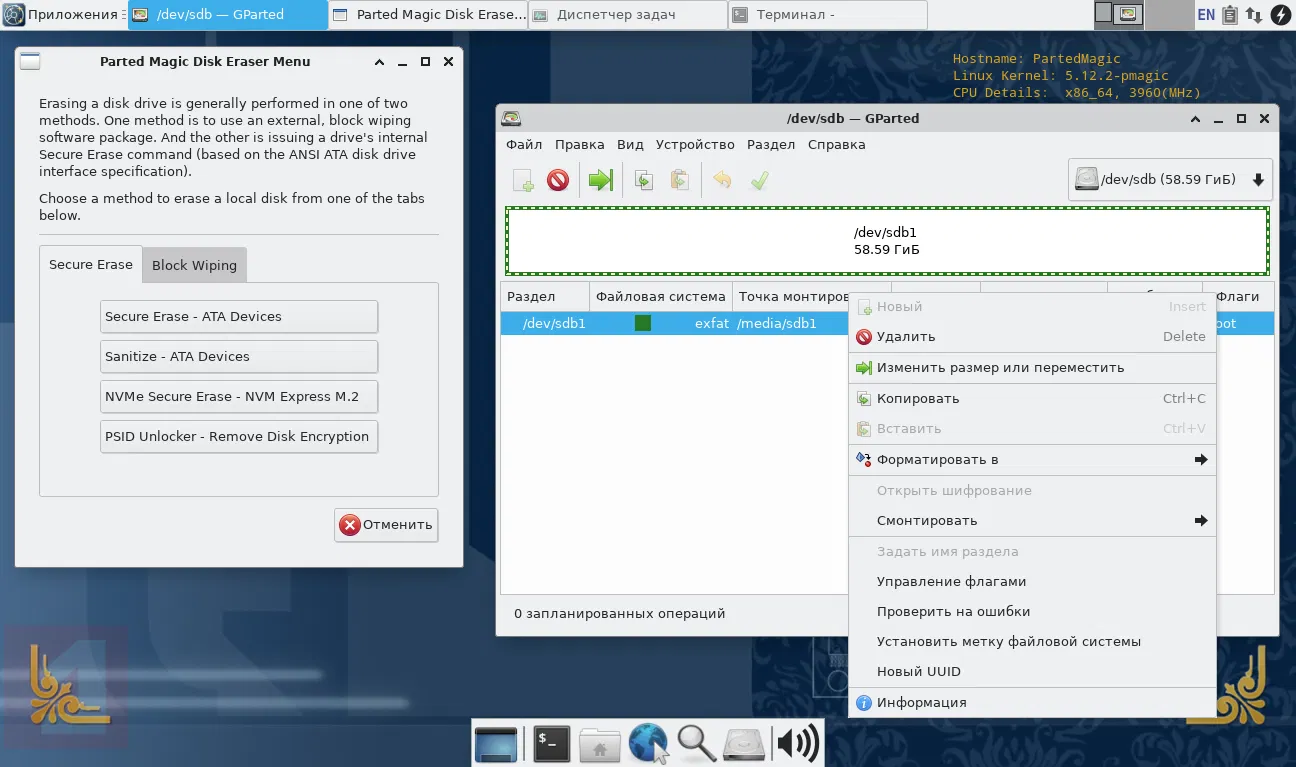Image resolution: width=1296 pixels, height=767 pixels.
Task: Switch to the Secure Erase tab
Action: 91,265
